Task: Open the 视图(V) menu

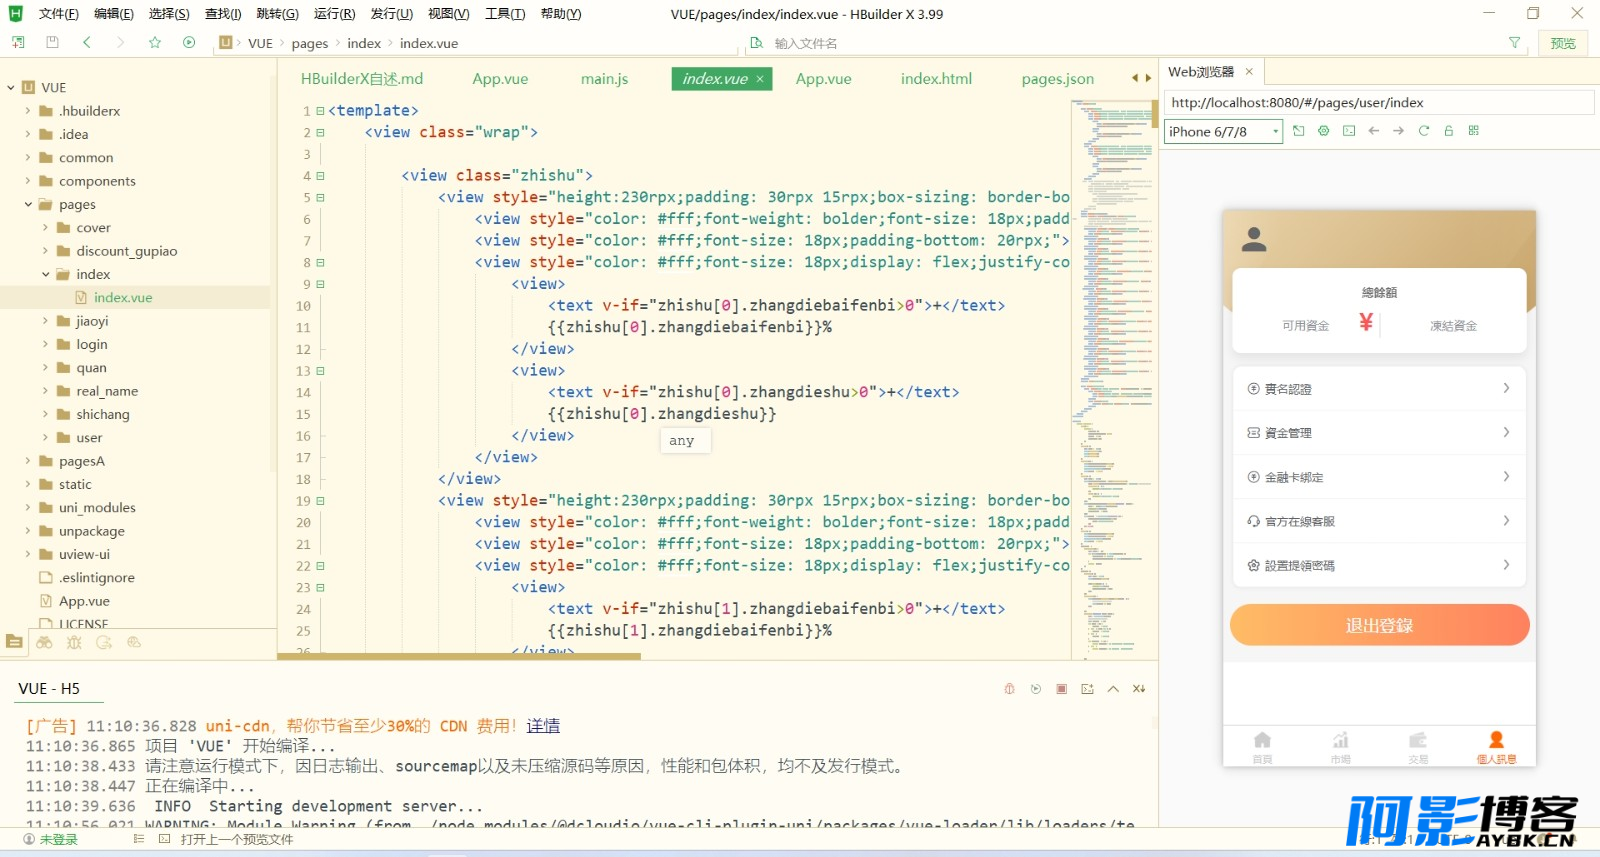Action: [448, 14]
